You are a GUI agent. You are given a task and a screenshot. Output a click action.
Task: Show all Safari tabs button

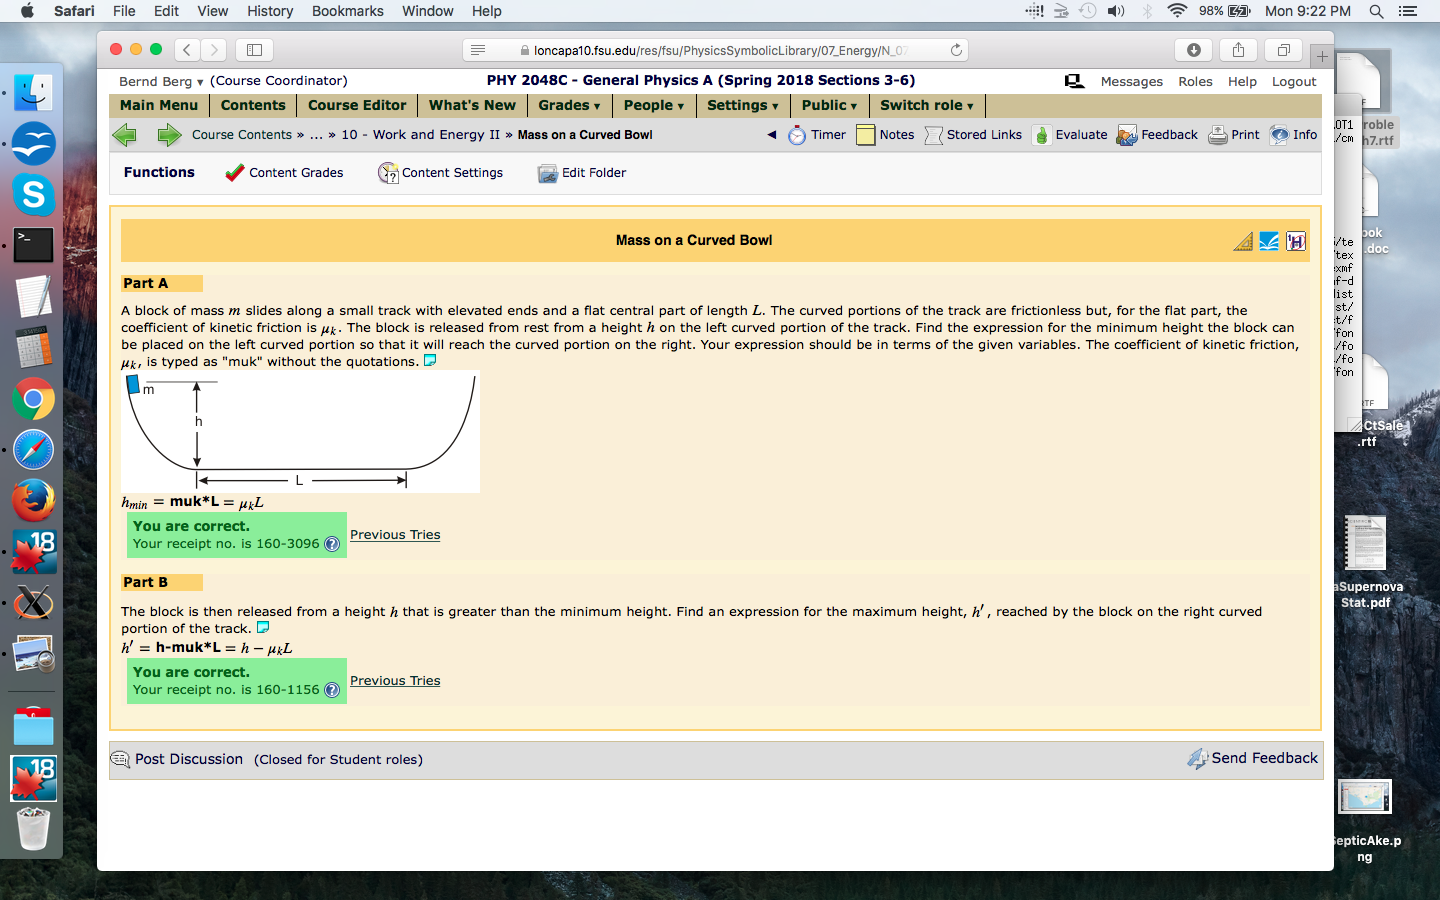pos(1283,50)
